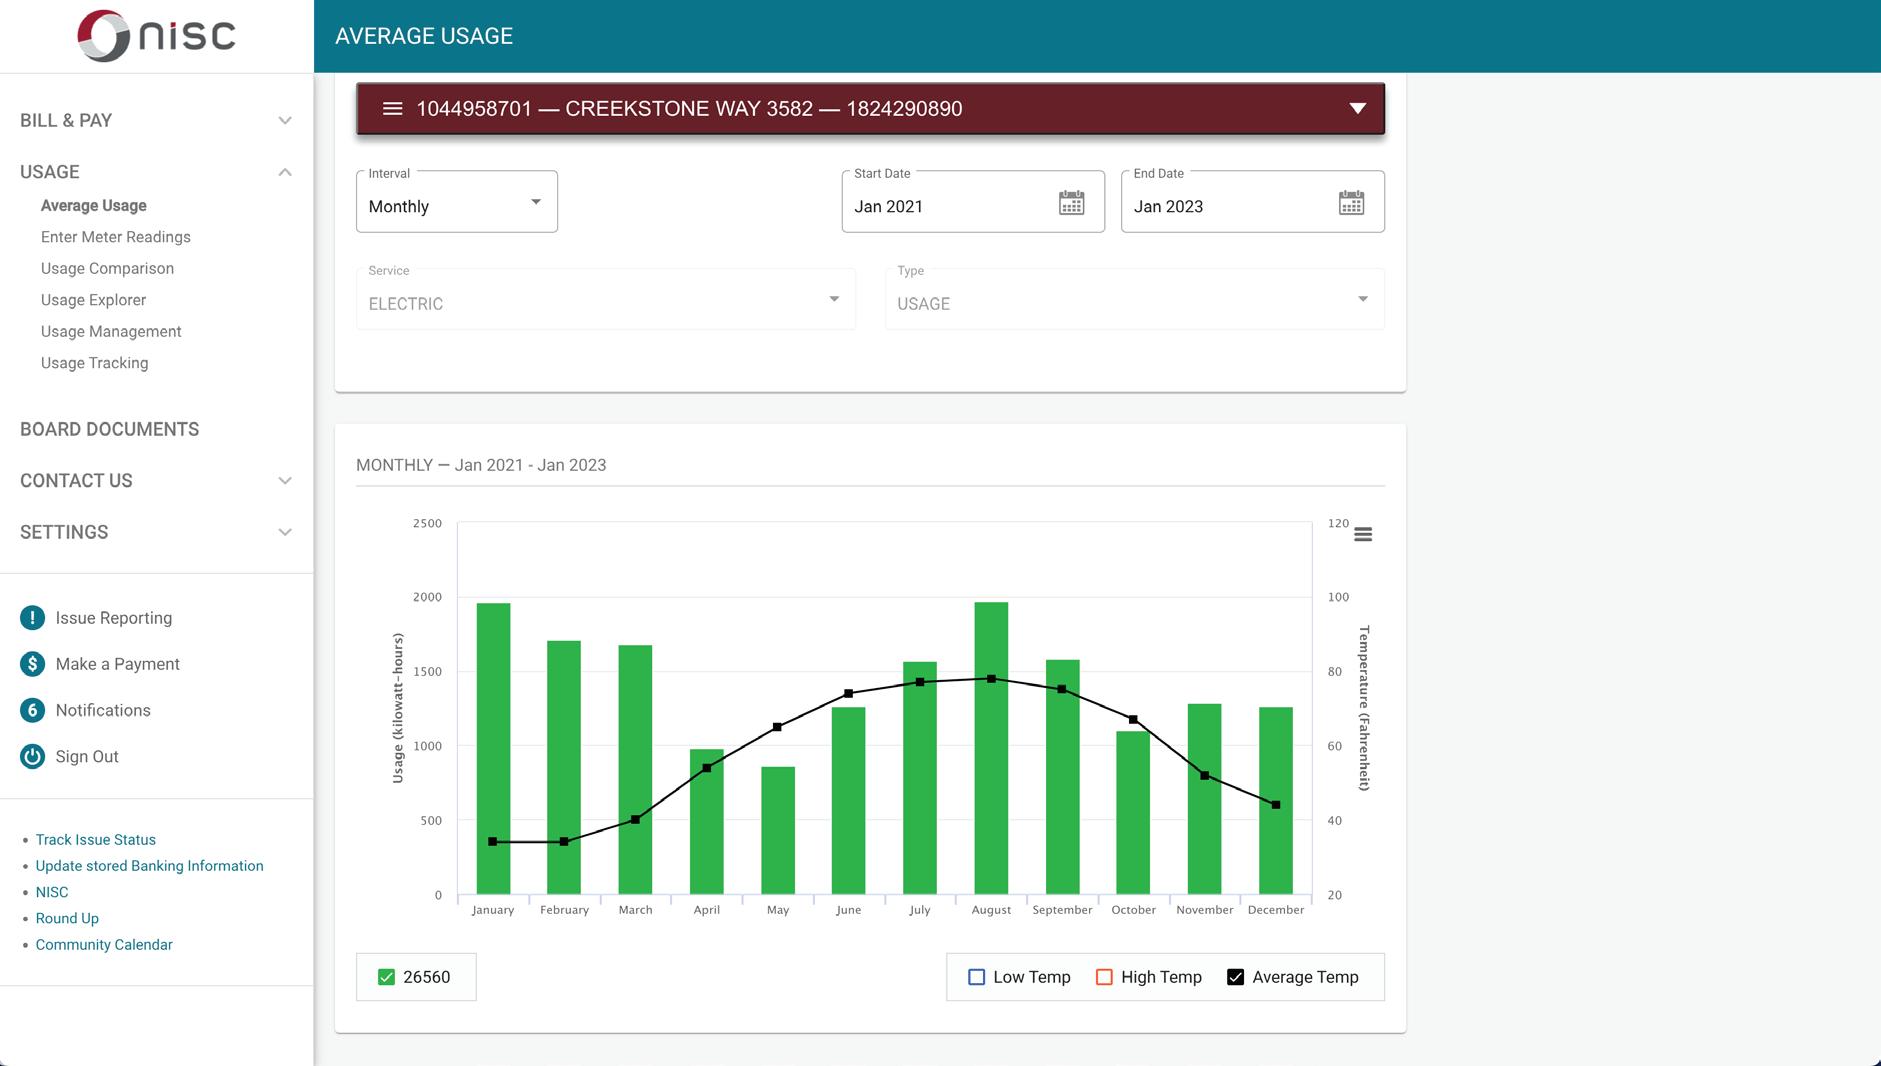Go to Board Documents

(110, 429)
